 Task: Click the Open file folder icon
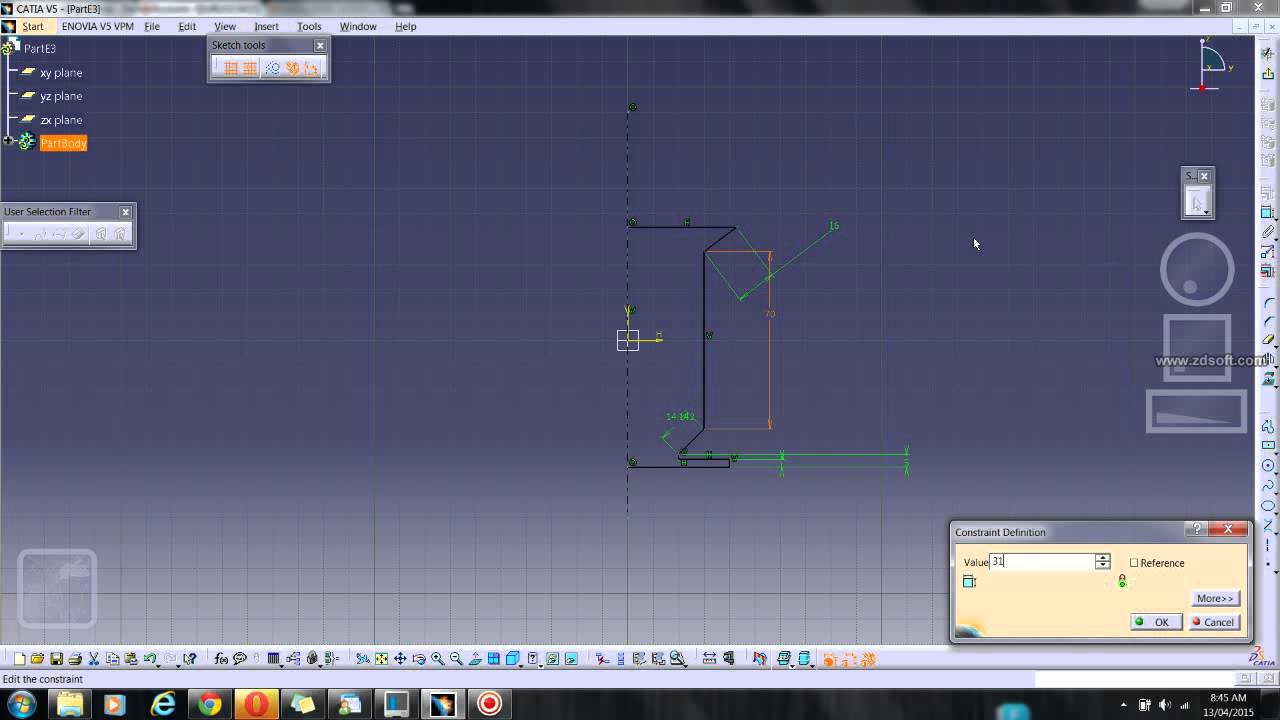click(x=37, y=659)
